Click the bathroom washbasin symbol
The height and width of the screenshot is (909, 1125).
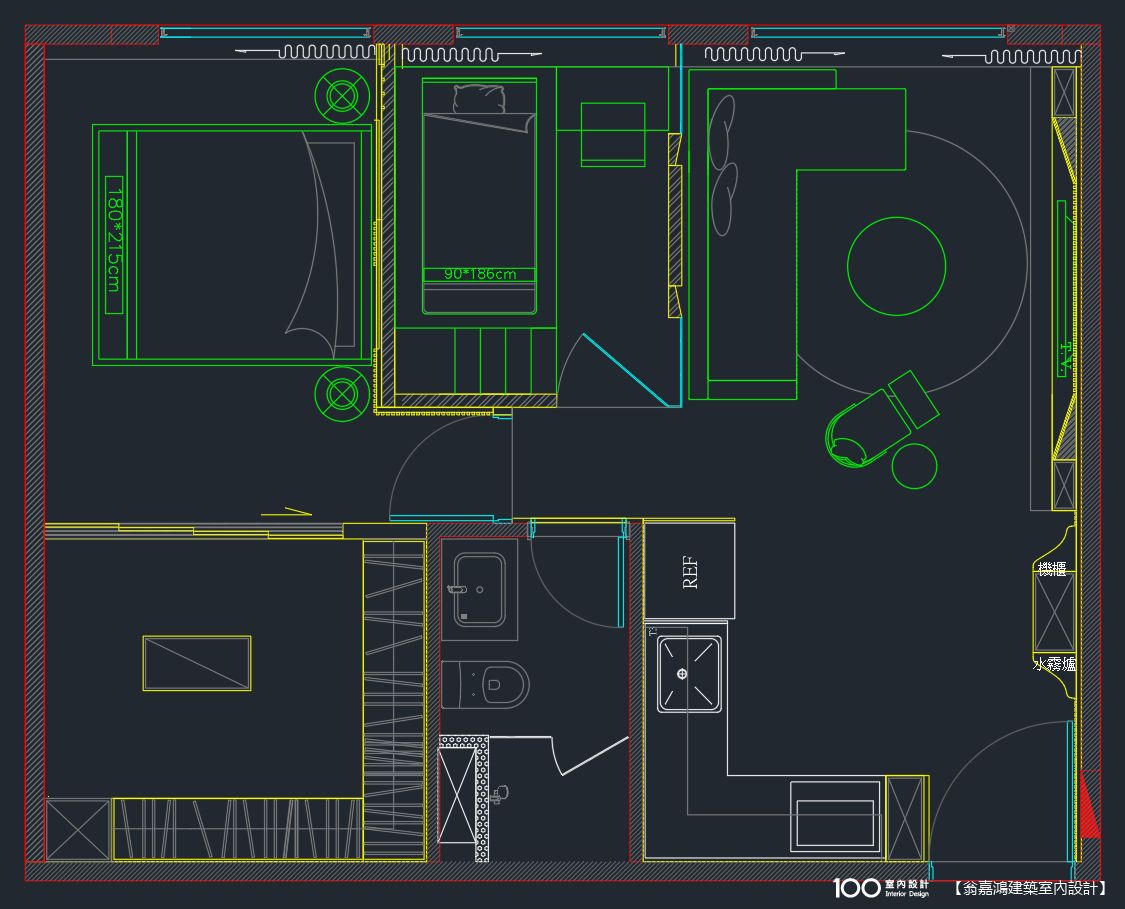[x=479, y=590]
